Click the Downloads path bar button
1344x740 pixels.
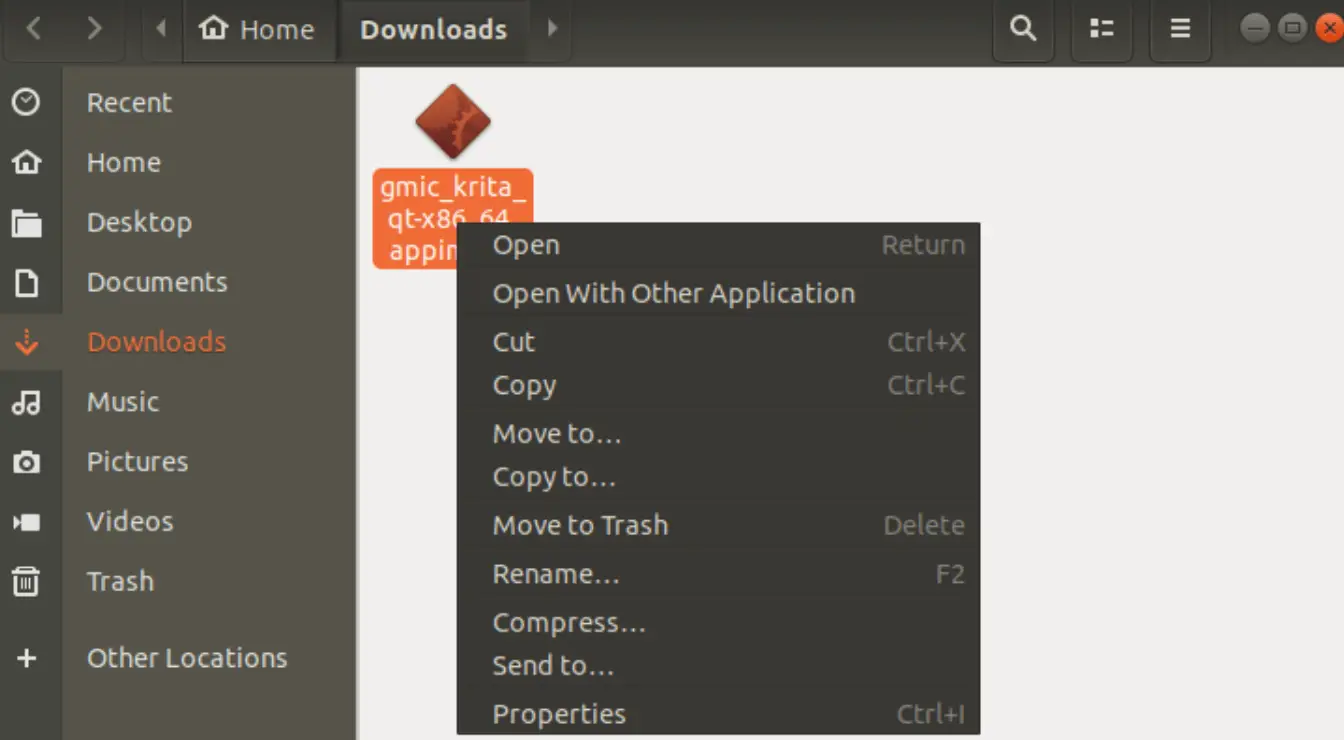(x=433, y=30)
